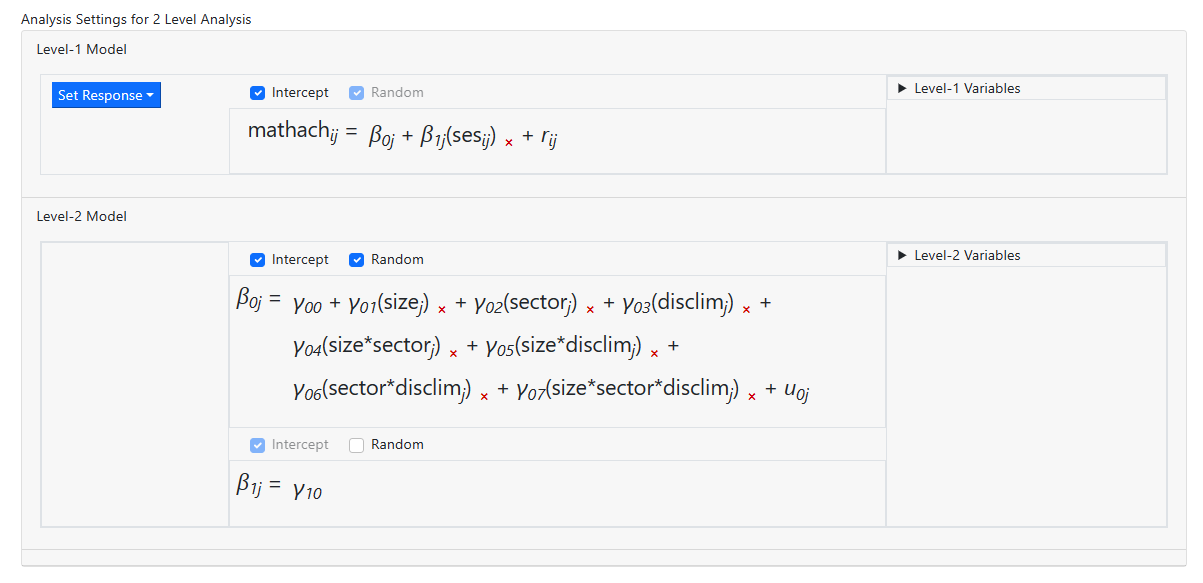Remove the disclim predictor term
Screen dimensions: 1203x583
746,310
